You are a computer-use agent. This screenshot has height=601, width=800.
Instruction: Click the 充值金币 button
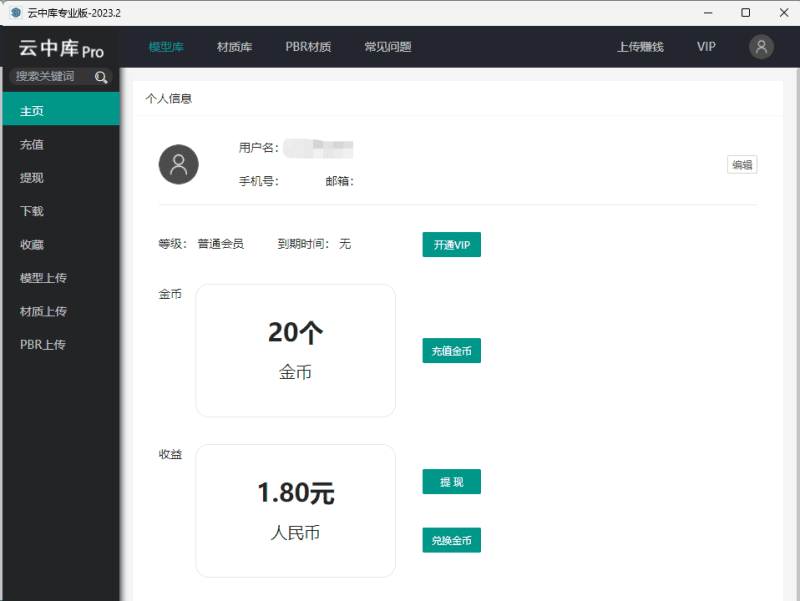coord(451,350)
